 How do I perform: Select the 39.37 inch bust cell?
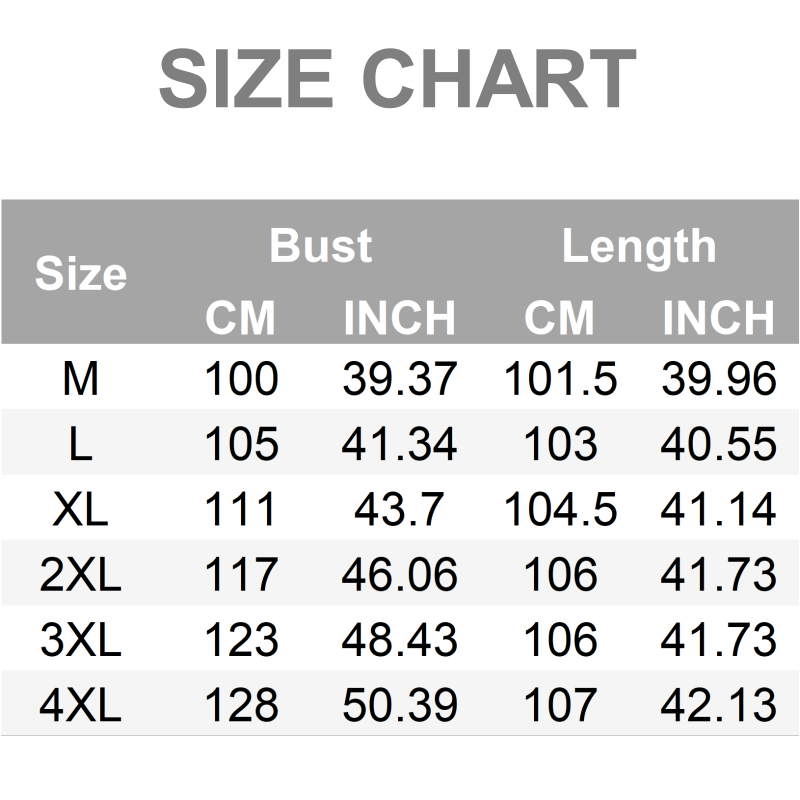[x=399, y=379]
